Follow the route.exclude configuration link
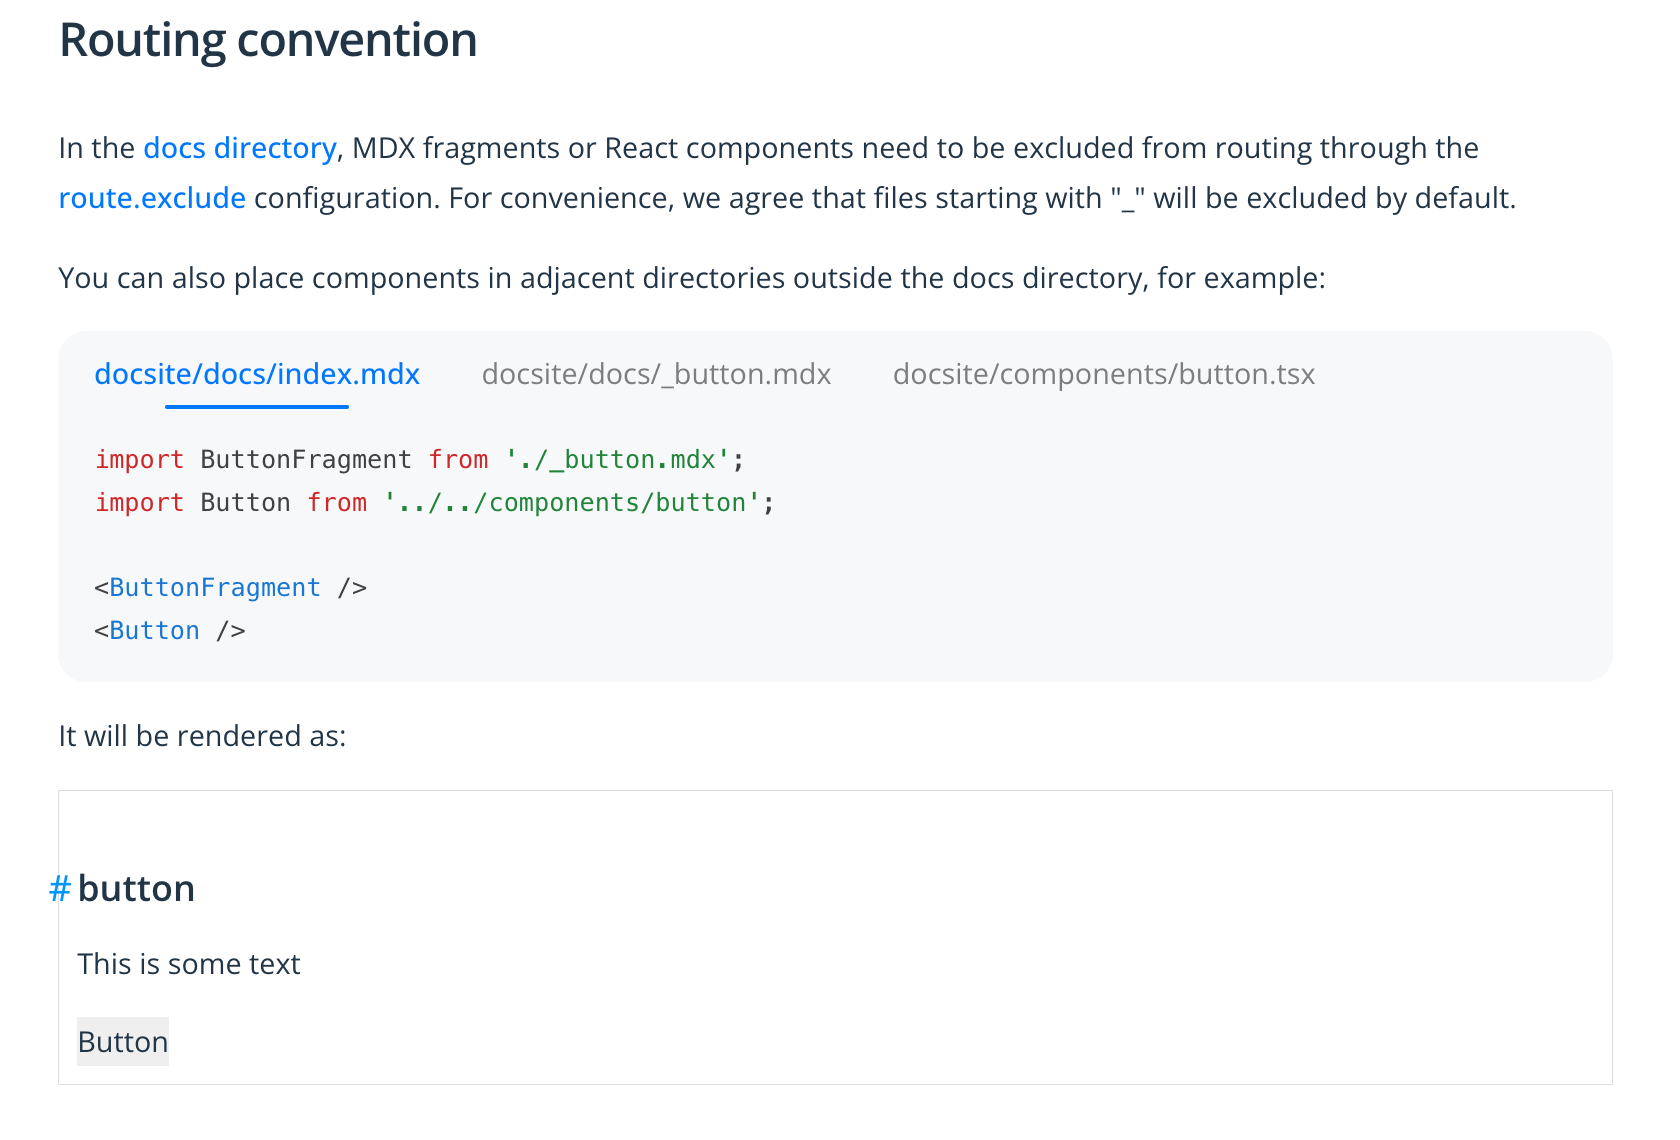 (152, 198)
